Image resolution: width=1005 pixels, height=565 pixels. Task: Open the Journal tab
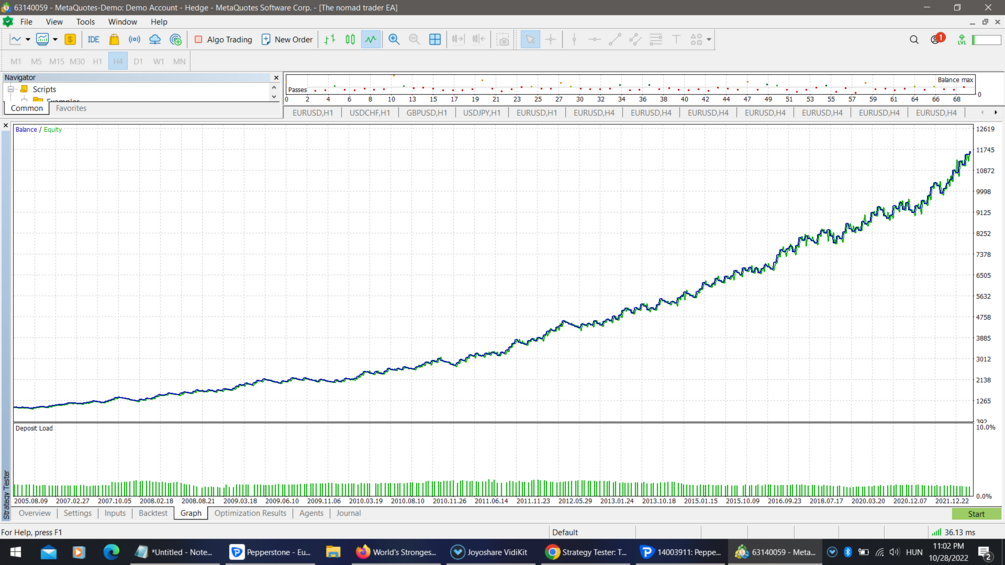[349, 513]
